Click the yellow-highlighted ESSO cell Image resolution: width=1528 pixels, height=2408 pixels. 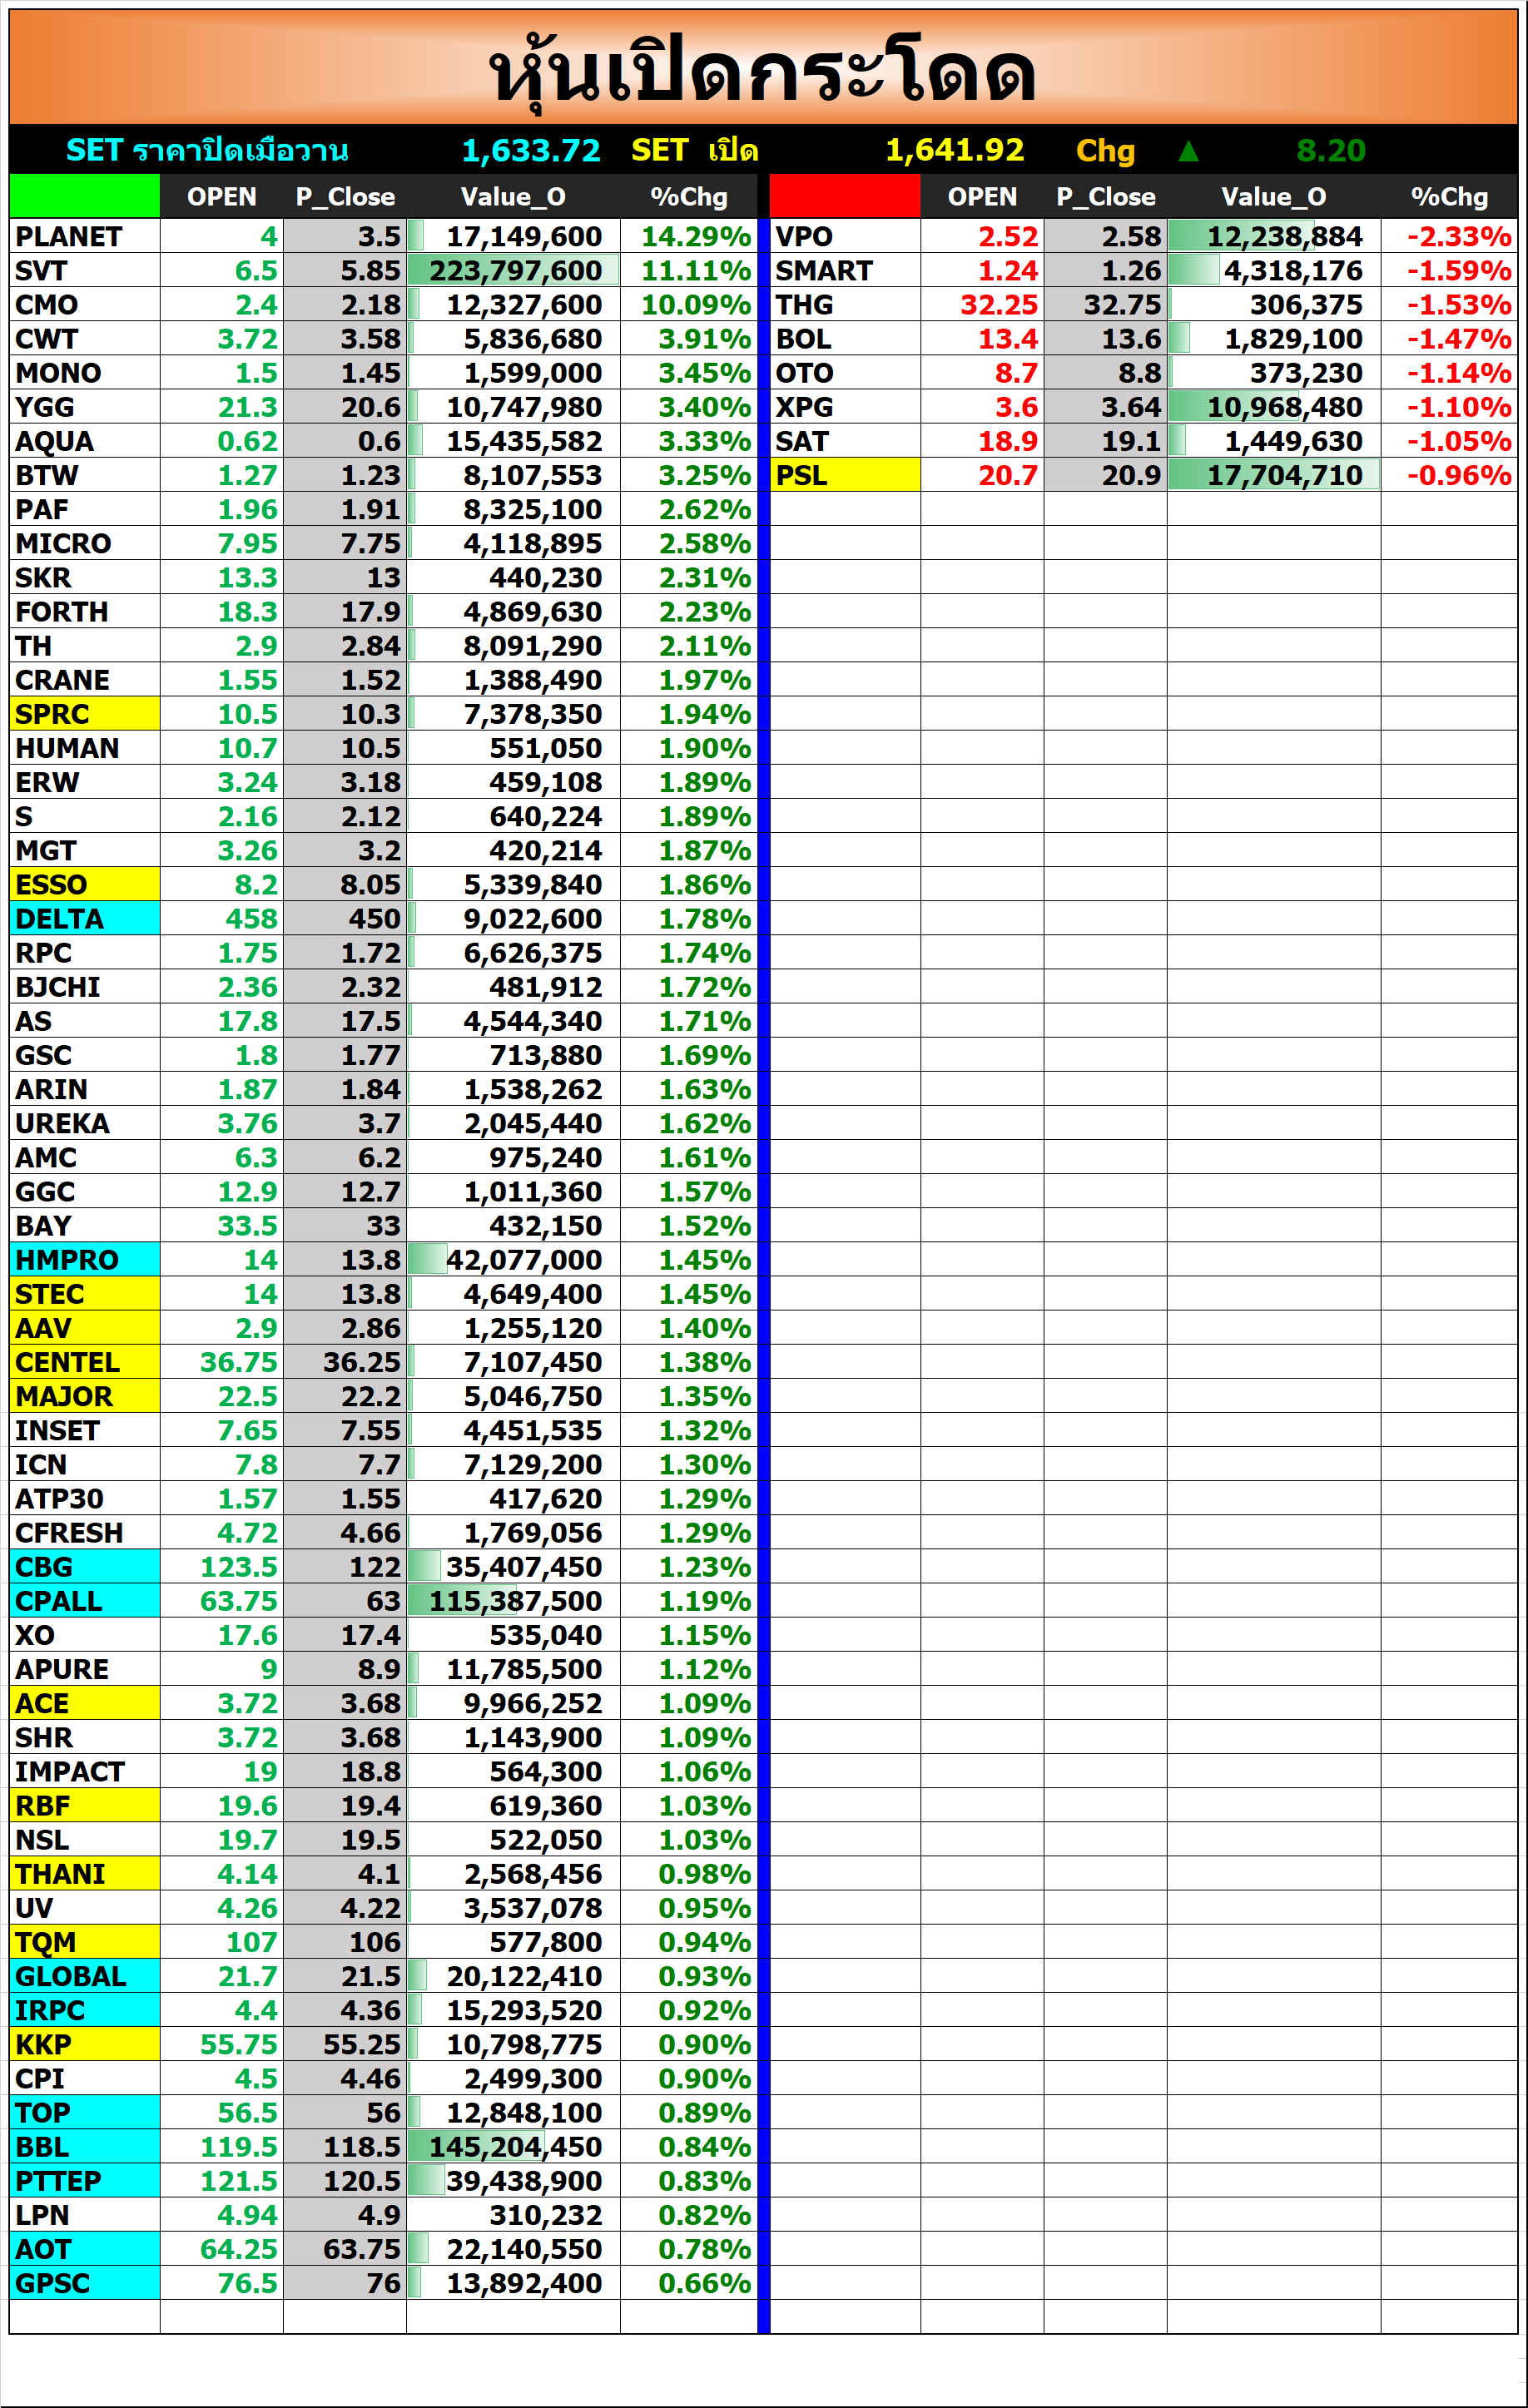click(x=85, y=884)
